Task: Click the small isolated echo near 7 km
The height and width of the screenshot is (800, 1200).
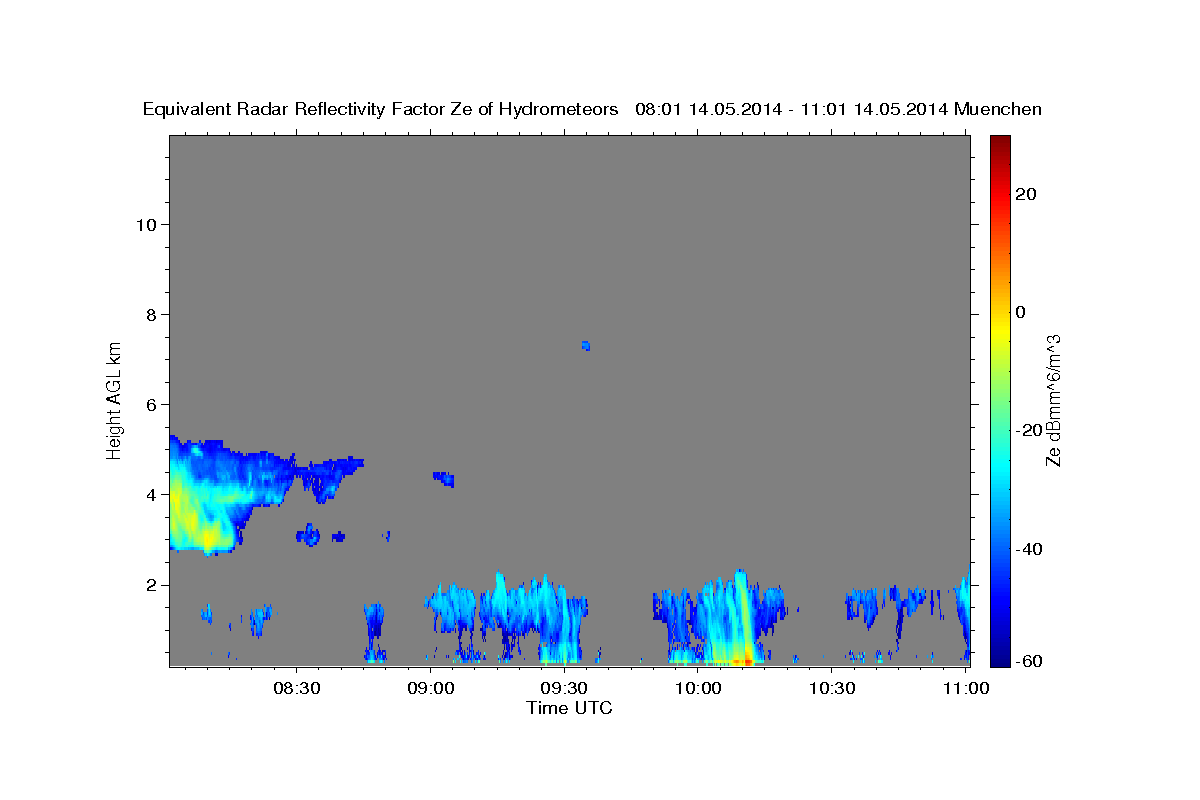Action: pos(586,346)
